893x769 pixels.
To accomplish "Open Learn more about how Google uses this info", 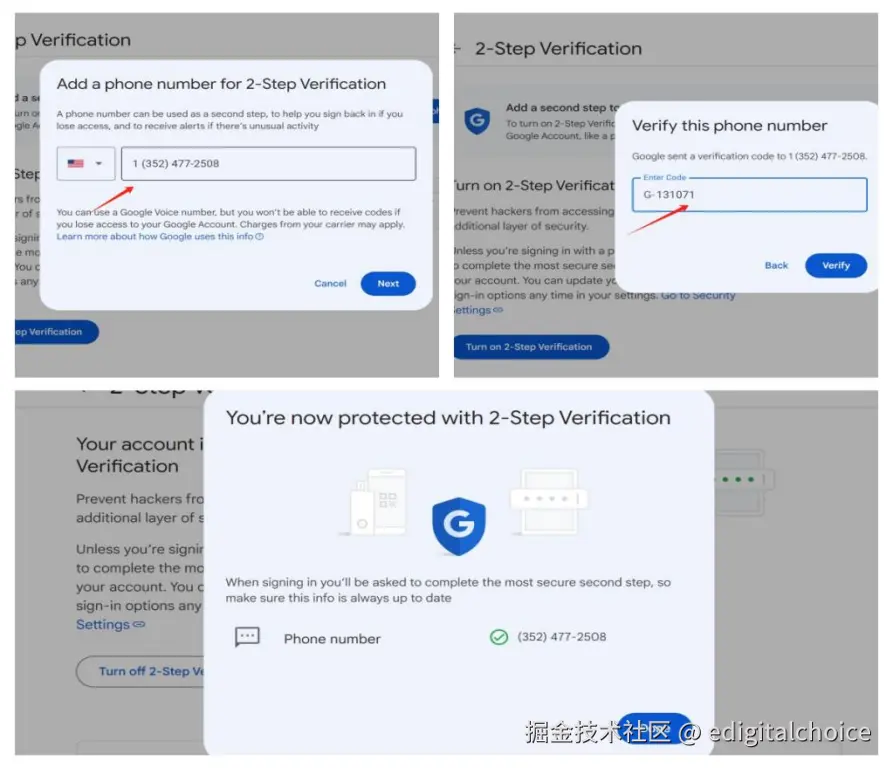I will (x=154, y=236).
